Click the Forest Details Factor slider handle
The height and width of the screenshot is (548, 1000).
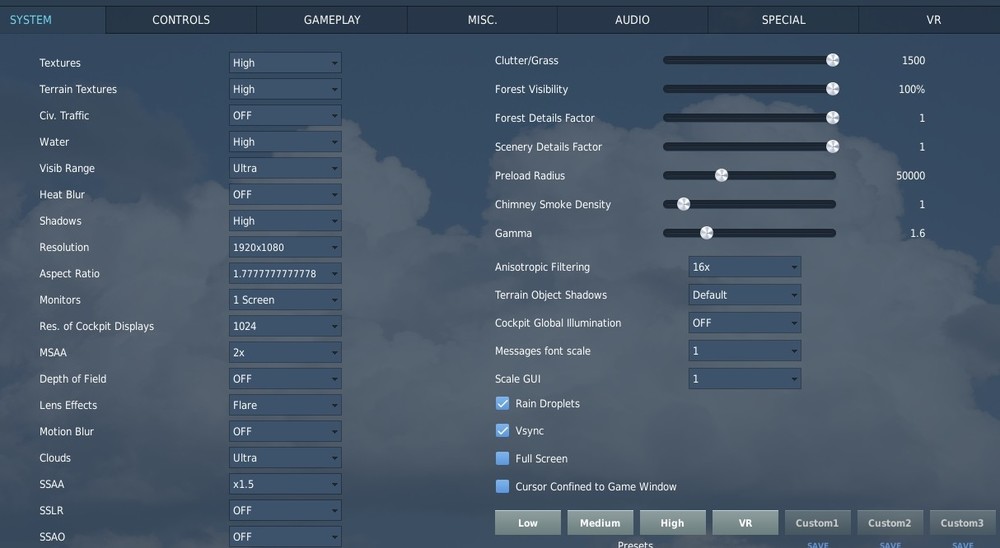pos(832,117)
